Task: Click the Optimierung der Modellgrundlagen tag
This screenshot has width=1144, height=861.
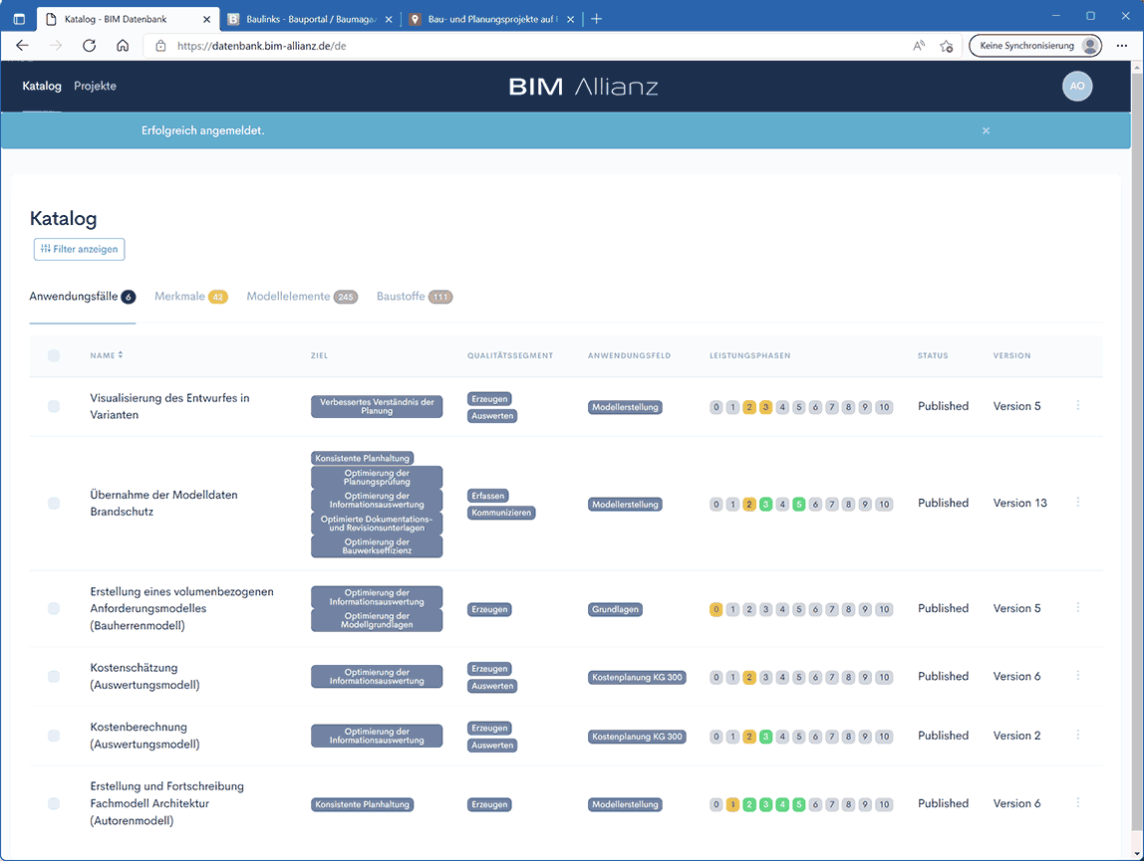Action: point(376,620)
